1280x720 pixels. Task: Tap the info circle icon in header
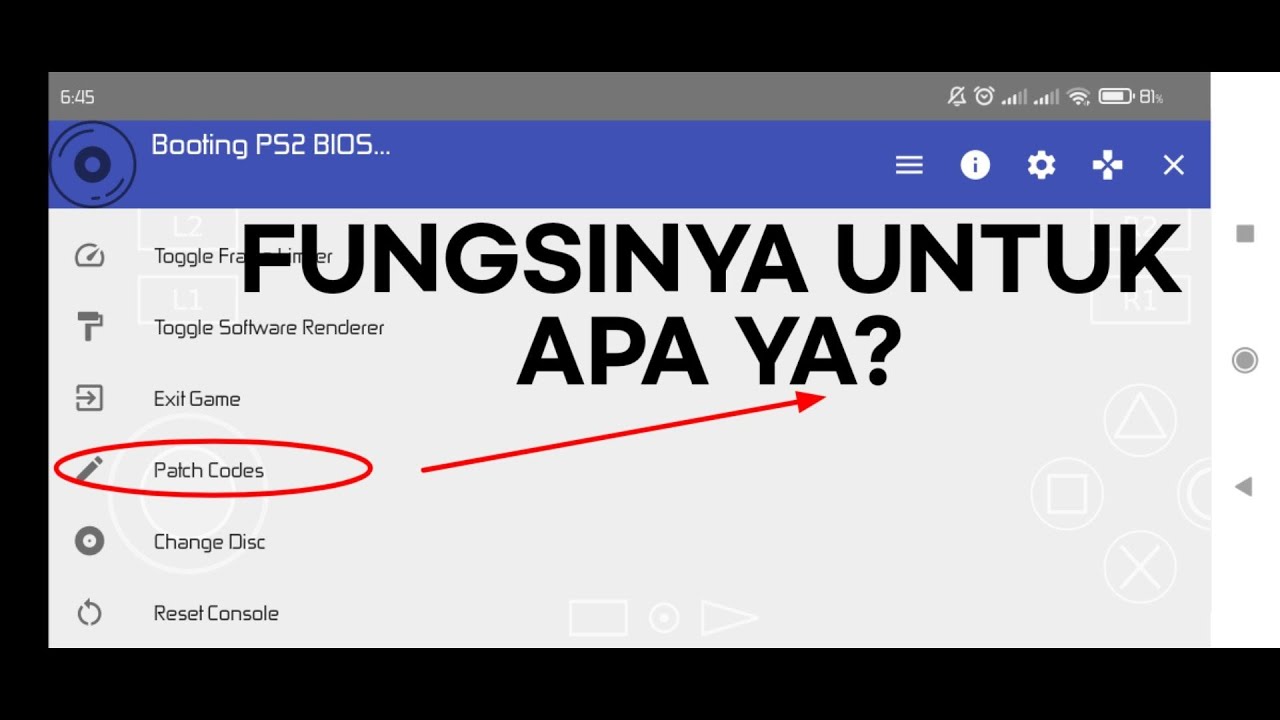pos(975,165)
